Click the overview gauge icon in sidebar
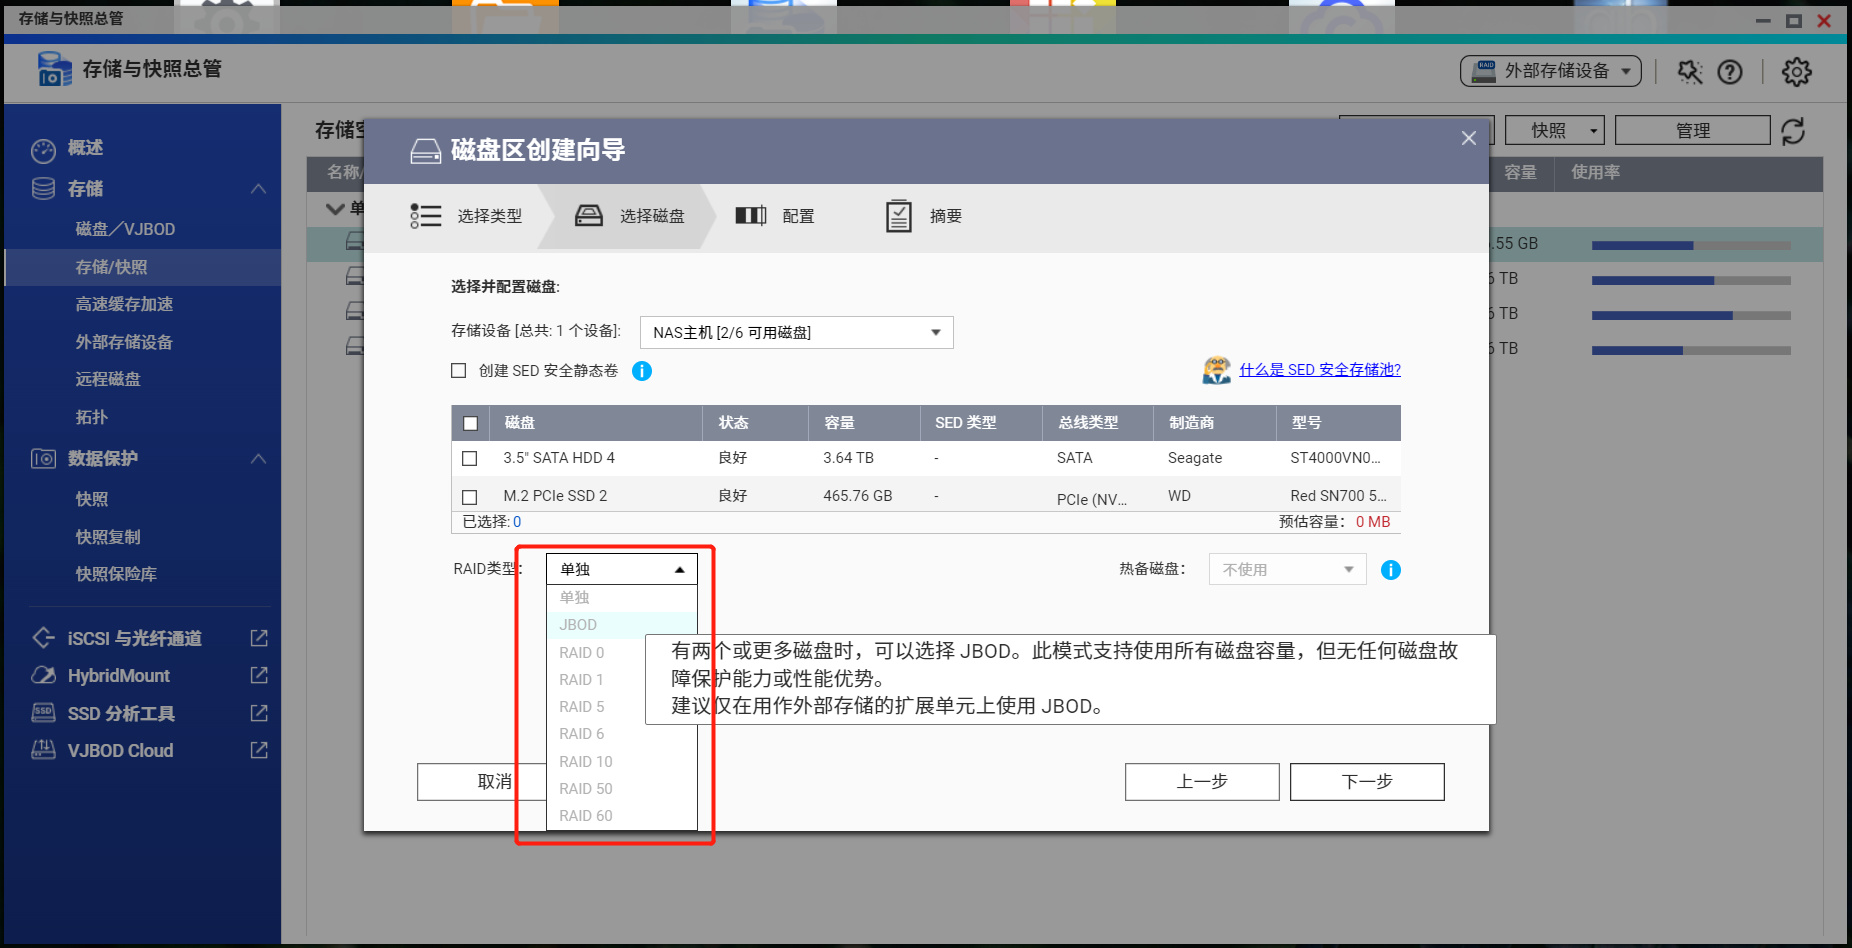Image resolution: width=1852 pixels, height=948 pixels. pos(43,150)
